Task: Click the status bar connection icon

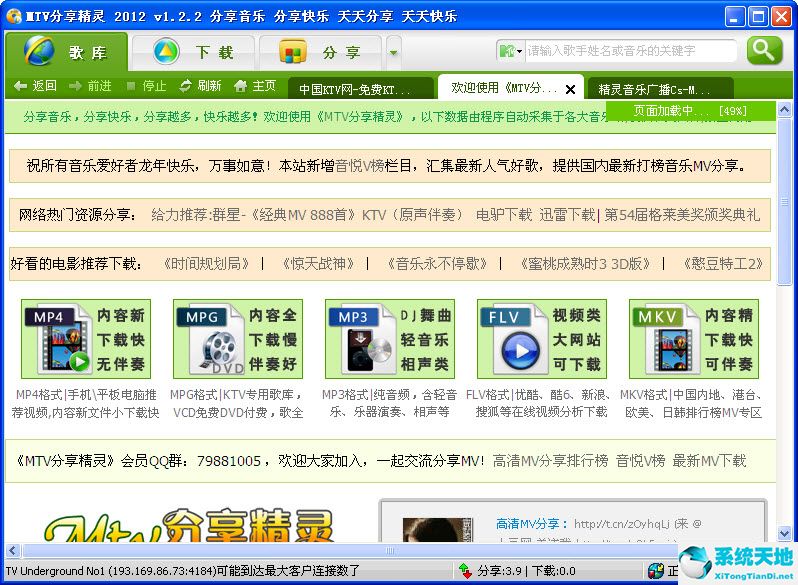Action: coord(656,571)
